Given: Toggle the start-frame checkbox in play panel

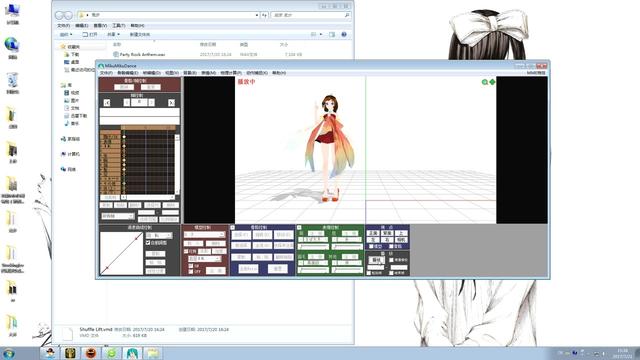Looking at the screenshot, I should click(369, 273).
